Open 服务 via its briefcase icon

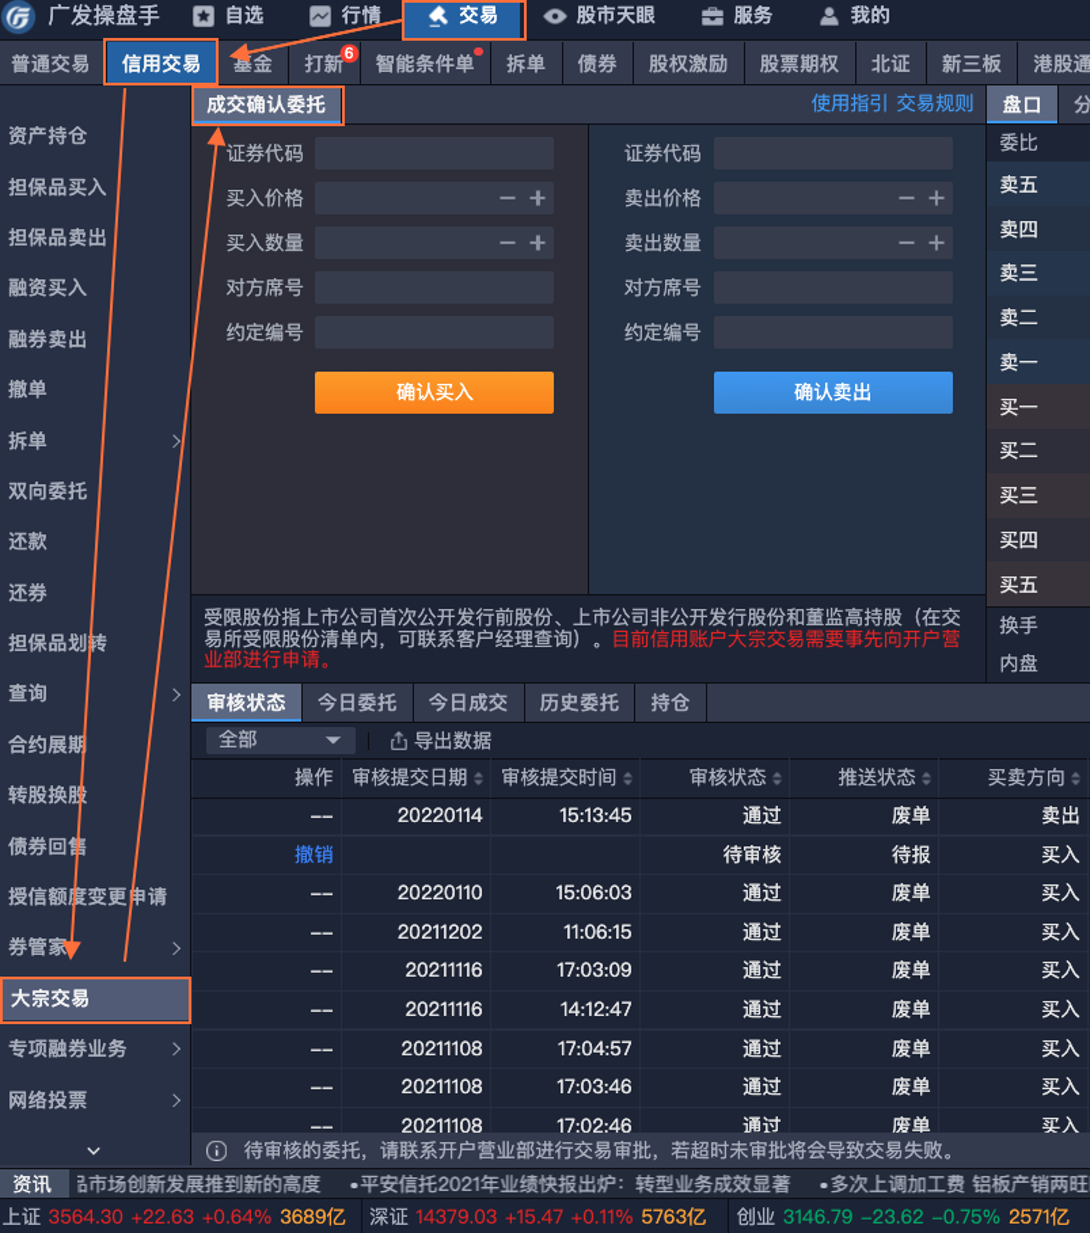712,16
